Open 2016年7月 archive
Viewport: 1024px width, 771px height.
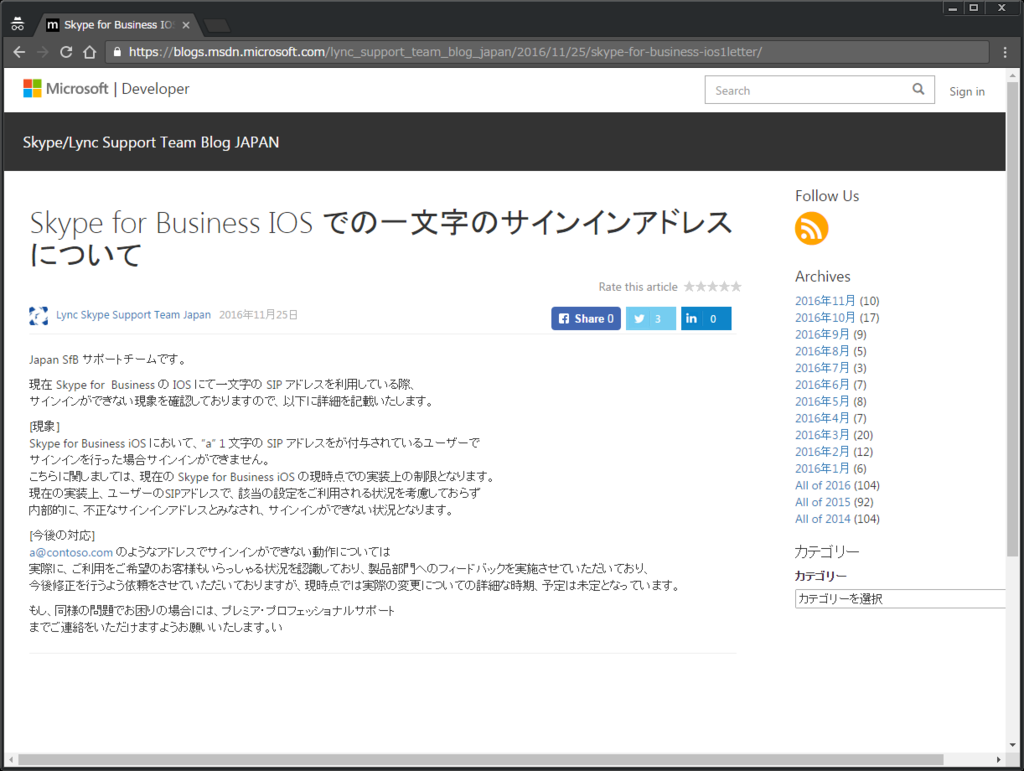click(x=822, y=368)
